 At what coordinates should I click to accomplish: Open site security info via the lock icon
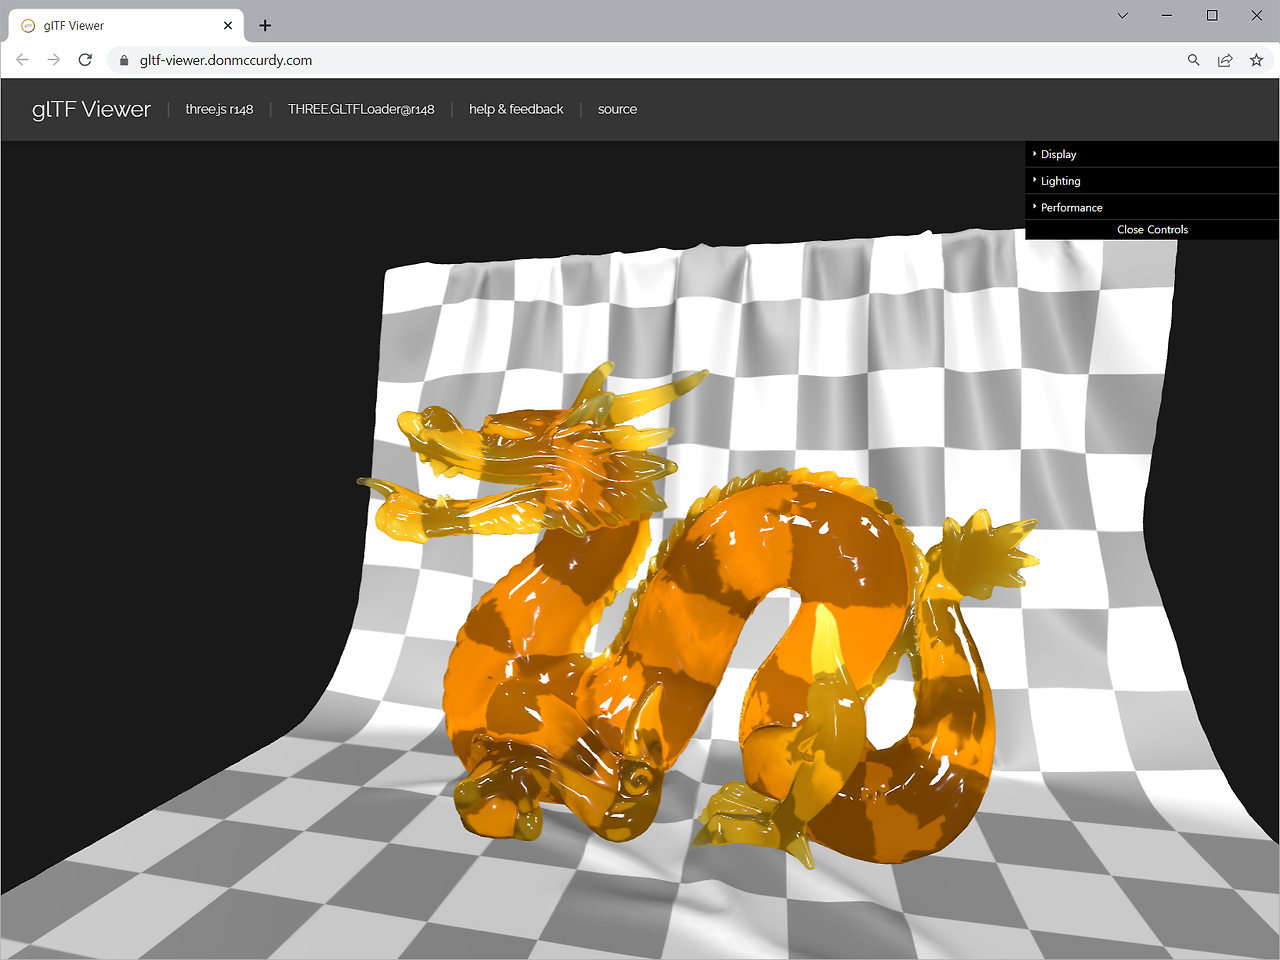[123, 60]
